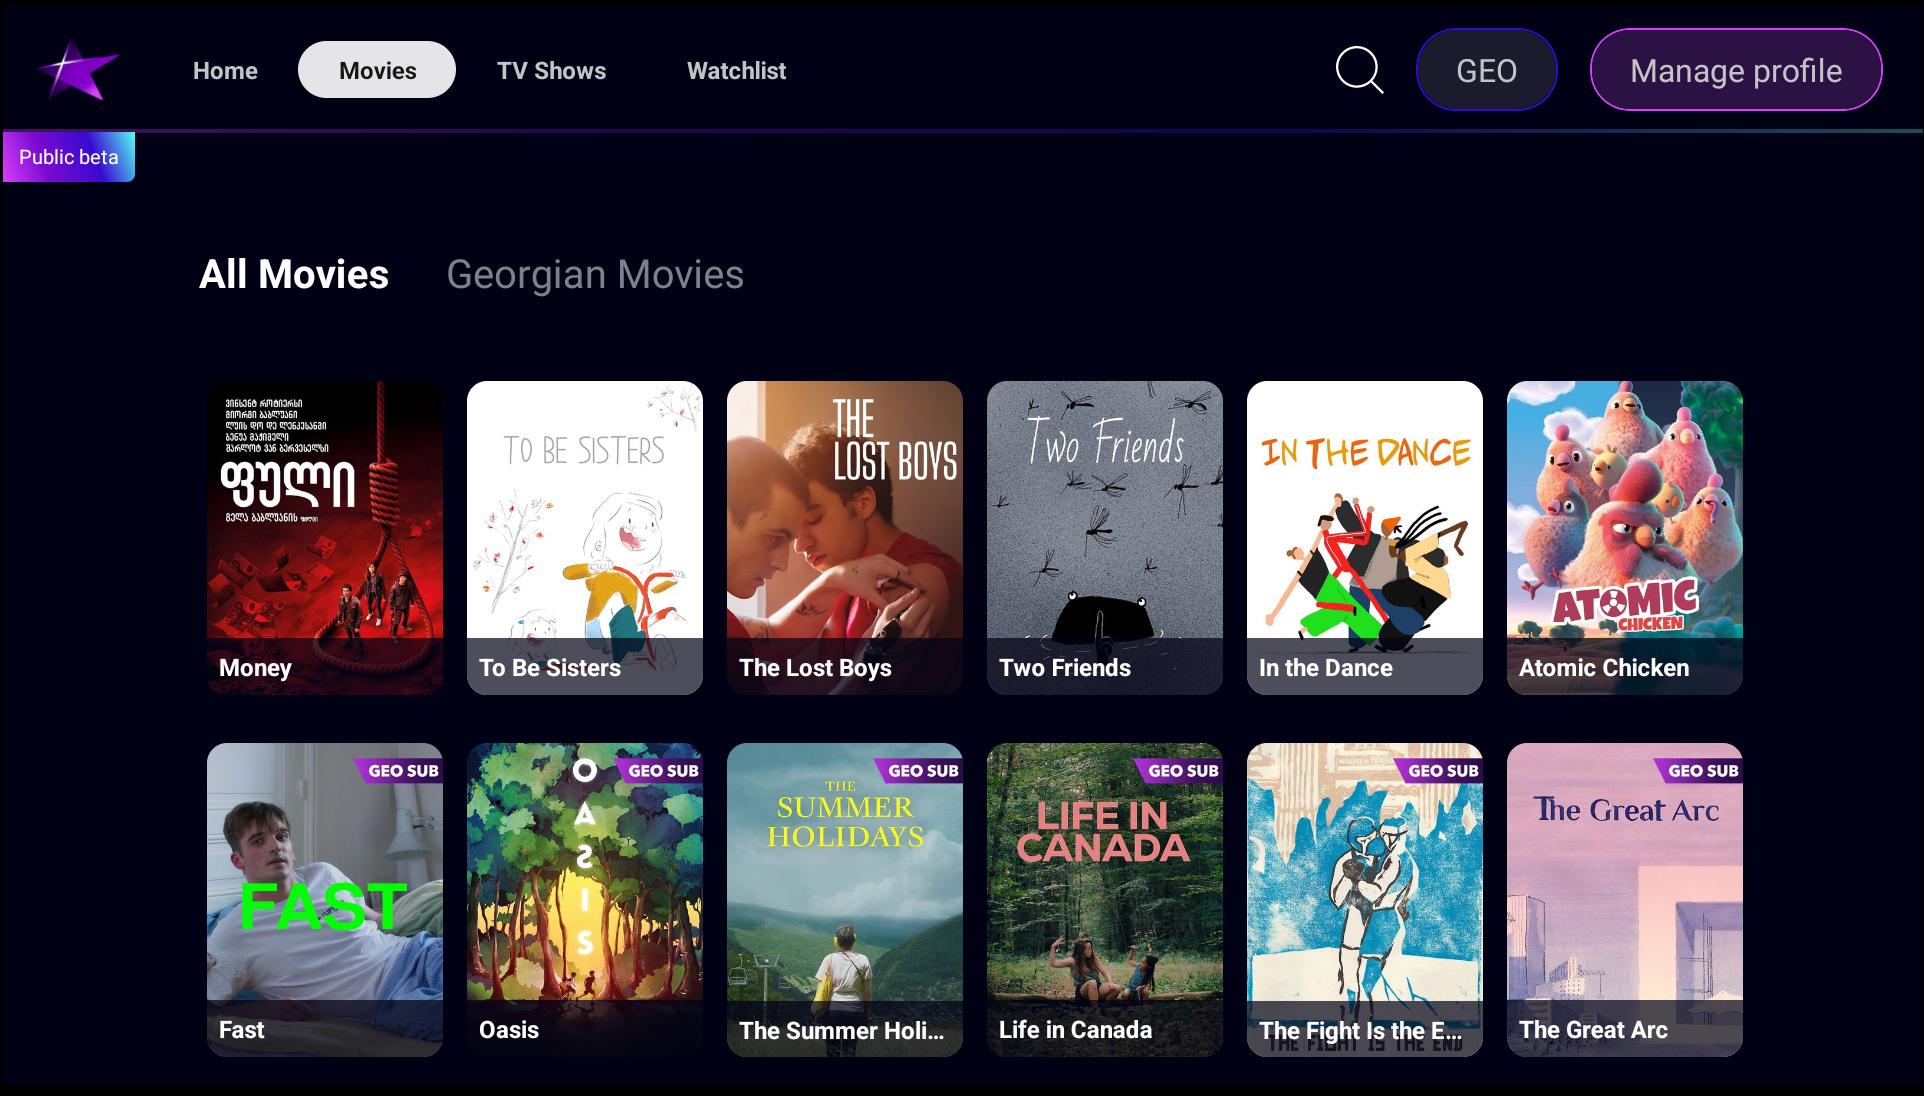The width and height of the screenshot is (1924, 1096).
Task: Open the Atomic Chicken movie
Action: pos(1625,538)
